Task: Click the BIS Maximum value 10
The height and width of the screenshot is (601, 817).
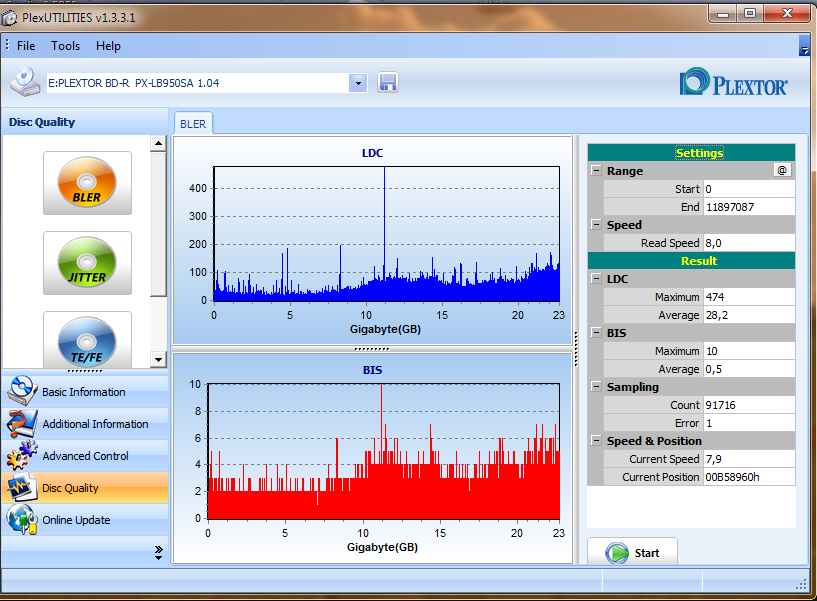Action: tap(749, 351)
